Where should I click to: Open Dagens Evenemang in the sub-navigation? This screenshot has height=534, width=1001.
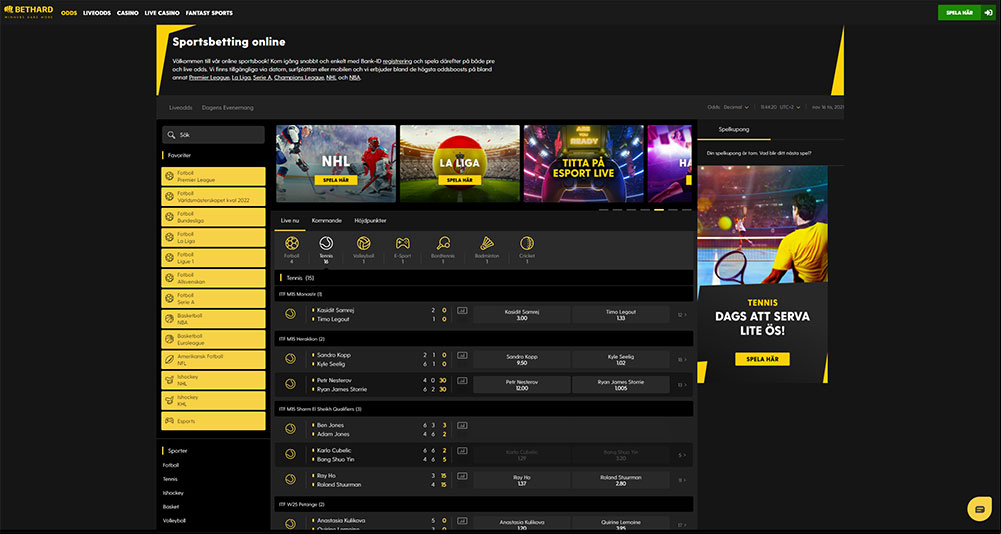(227, 108)
